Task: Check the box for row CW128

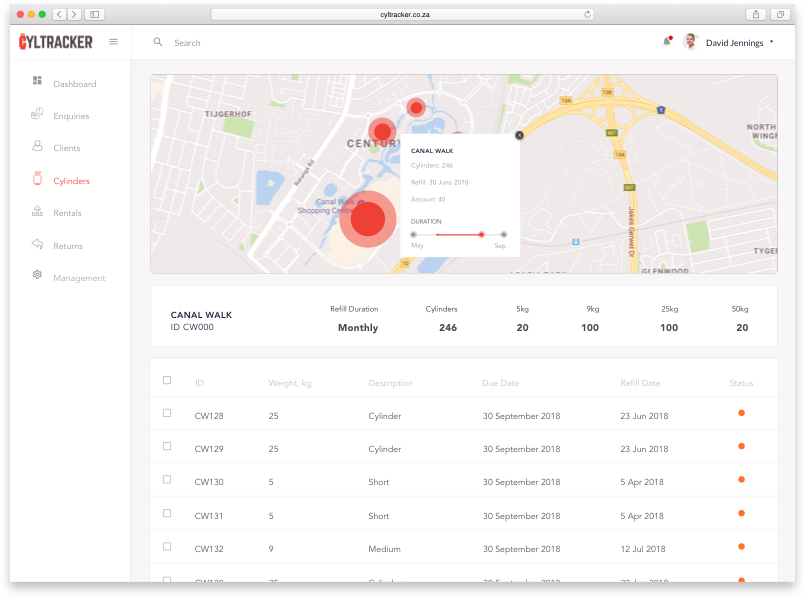Action: click(167, 413)
